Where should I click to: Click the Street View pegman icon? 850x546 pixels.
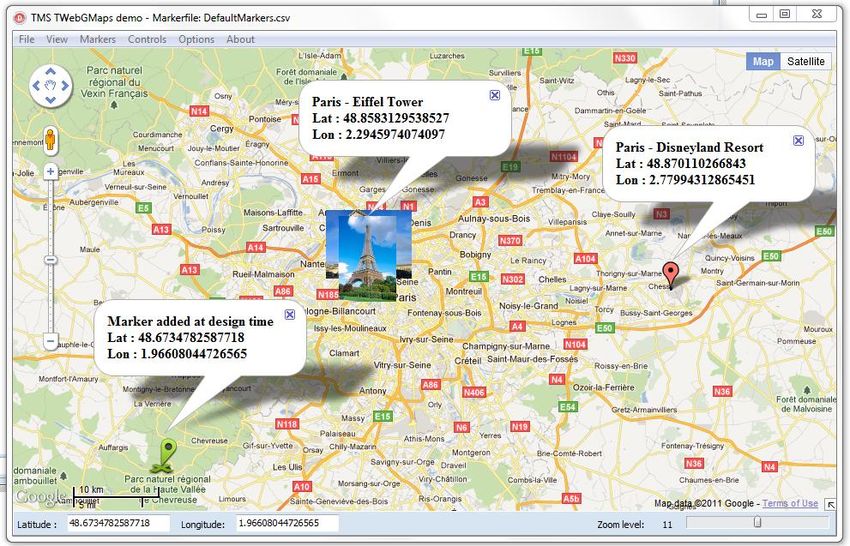click(50, 139)
